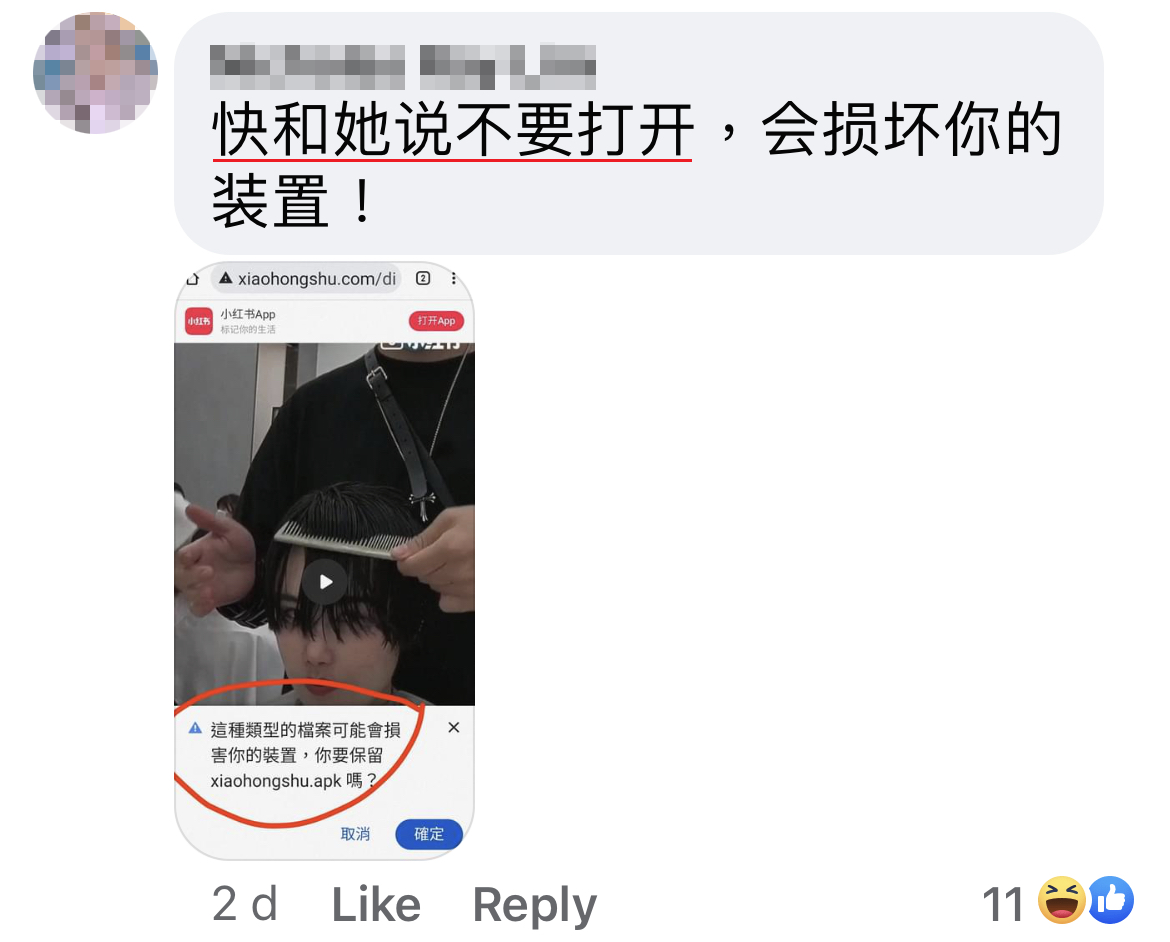1170x942 pixels.
Task: Click the blue thumbs-up reaction icon
Action: pyautogui.click(x=1110, y=900)
